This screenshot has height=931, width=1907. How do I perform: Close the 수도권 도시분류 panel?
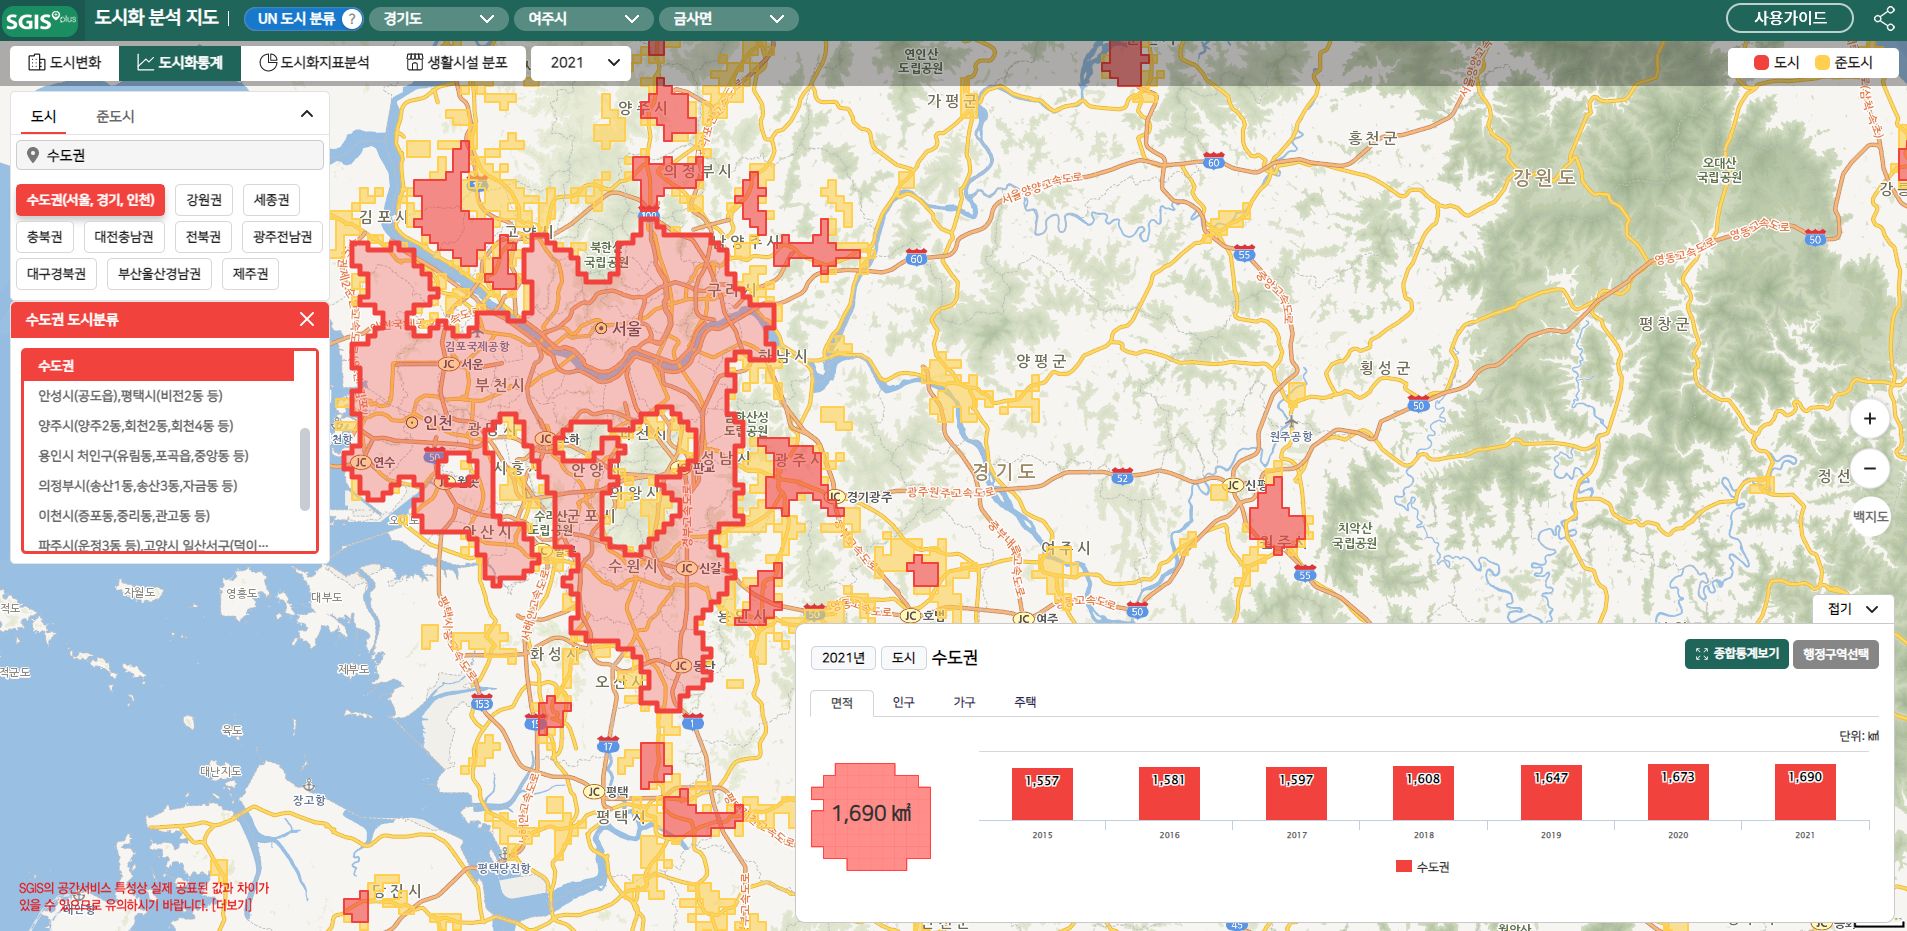[x=307, y=319]
